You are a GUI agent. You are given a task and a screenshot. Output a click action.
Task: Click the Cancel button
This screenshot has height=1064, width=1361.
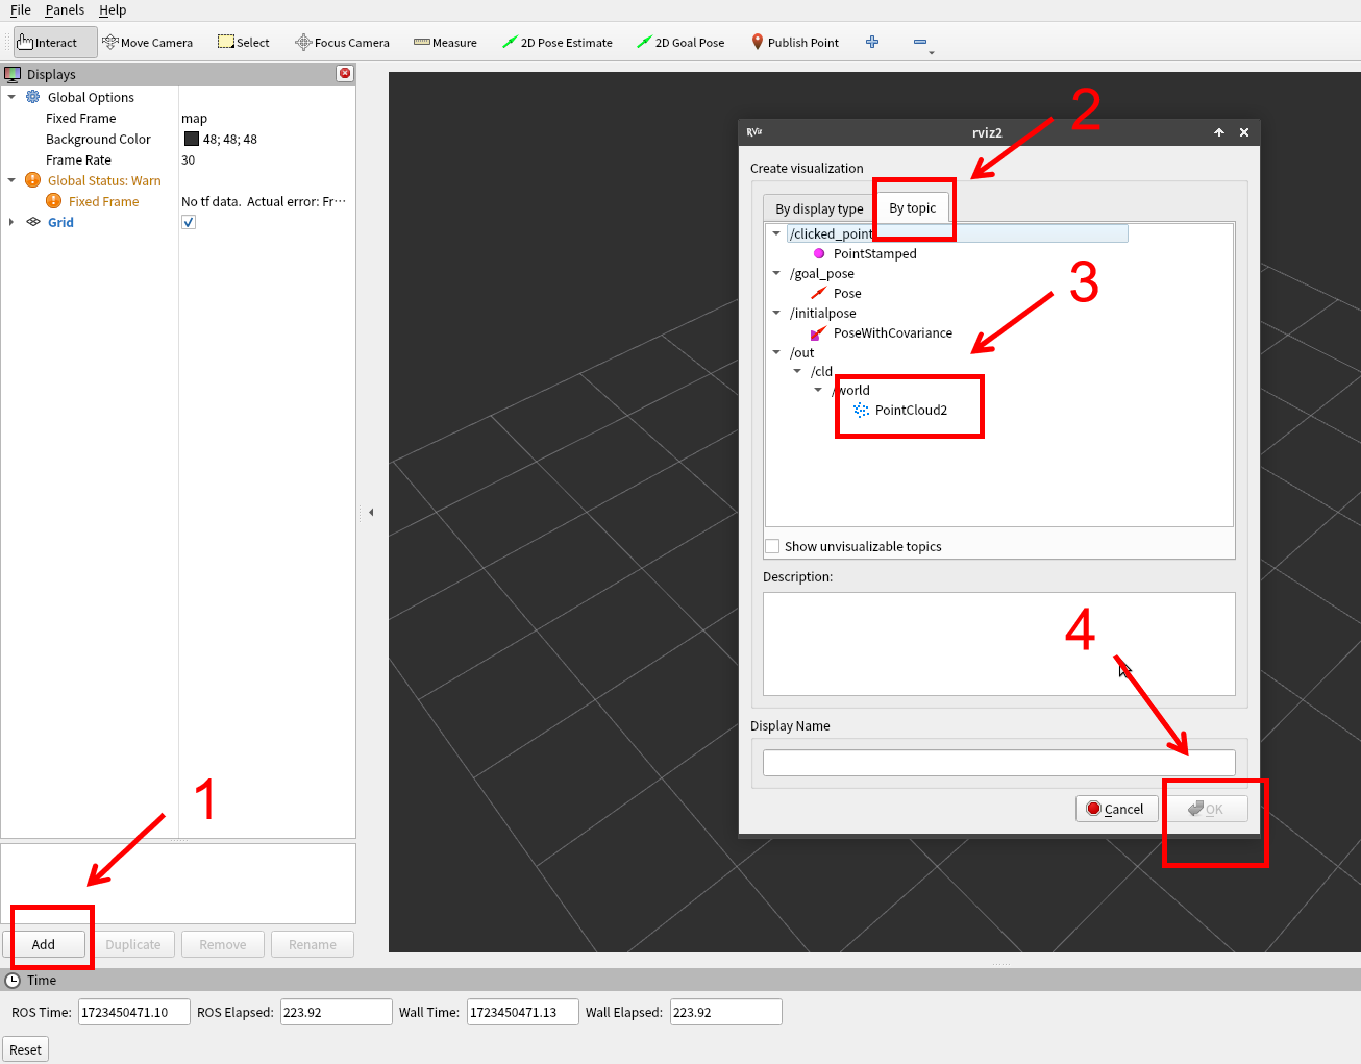pyautogui.click(x=1116, y=809)
